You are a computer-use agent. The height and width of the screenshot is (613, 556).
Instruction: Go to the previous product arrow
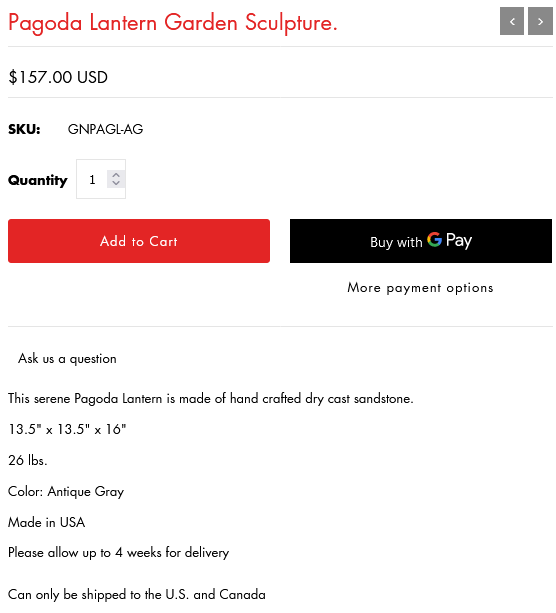(x=511, y=21)
